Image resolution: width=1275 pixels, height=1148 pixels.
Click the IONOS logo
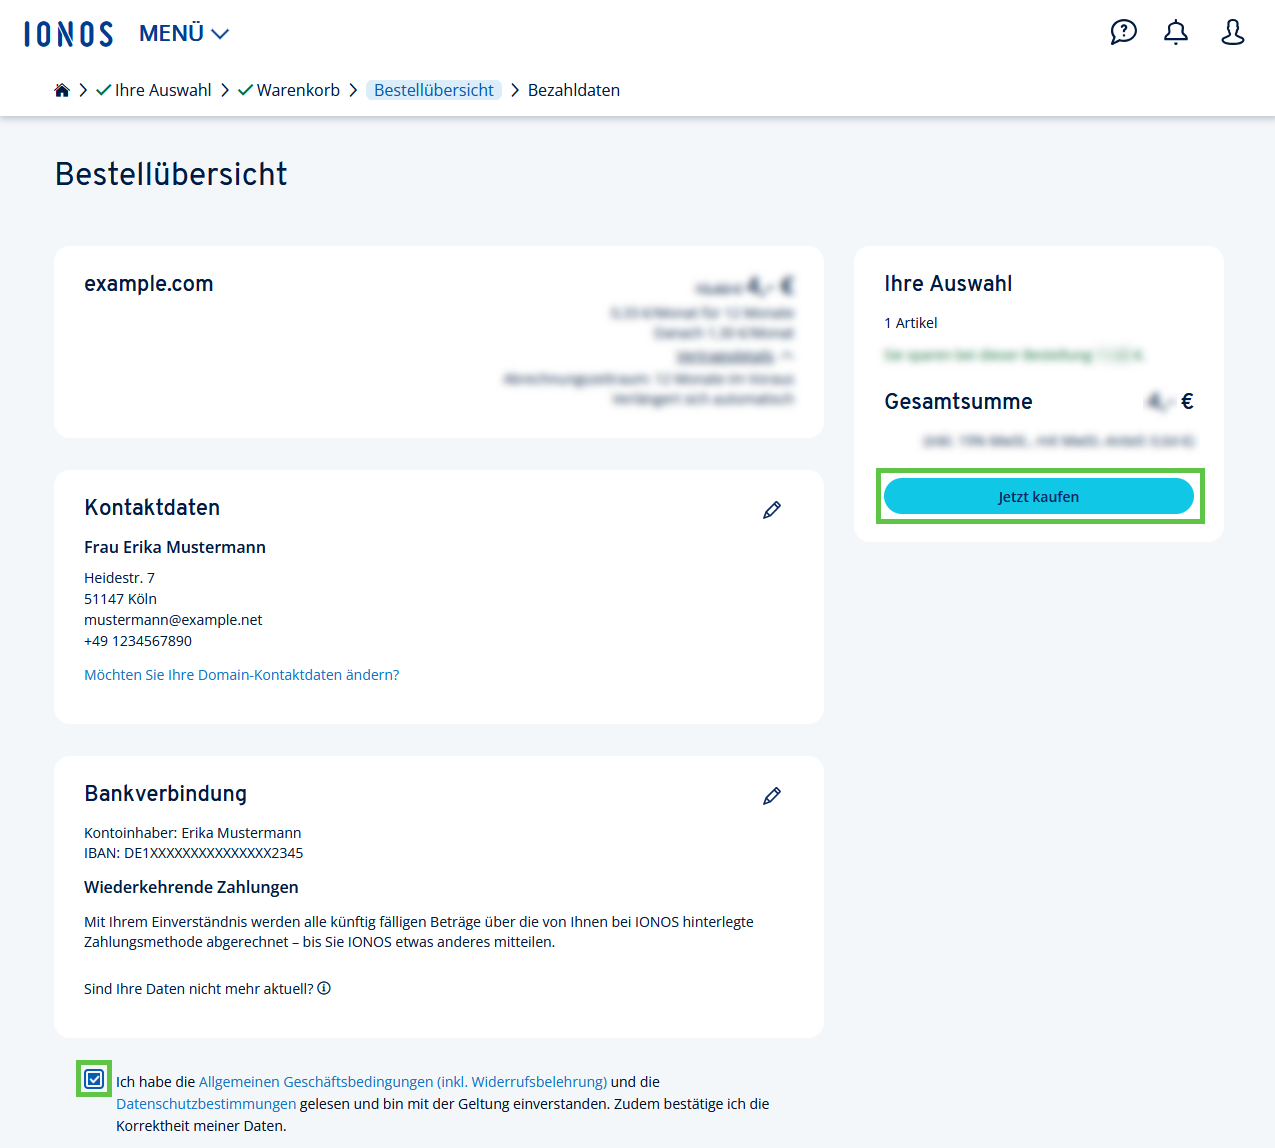(x=67, y=33)
